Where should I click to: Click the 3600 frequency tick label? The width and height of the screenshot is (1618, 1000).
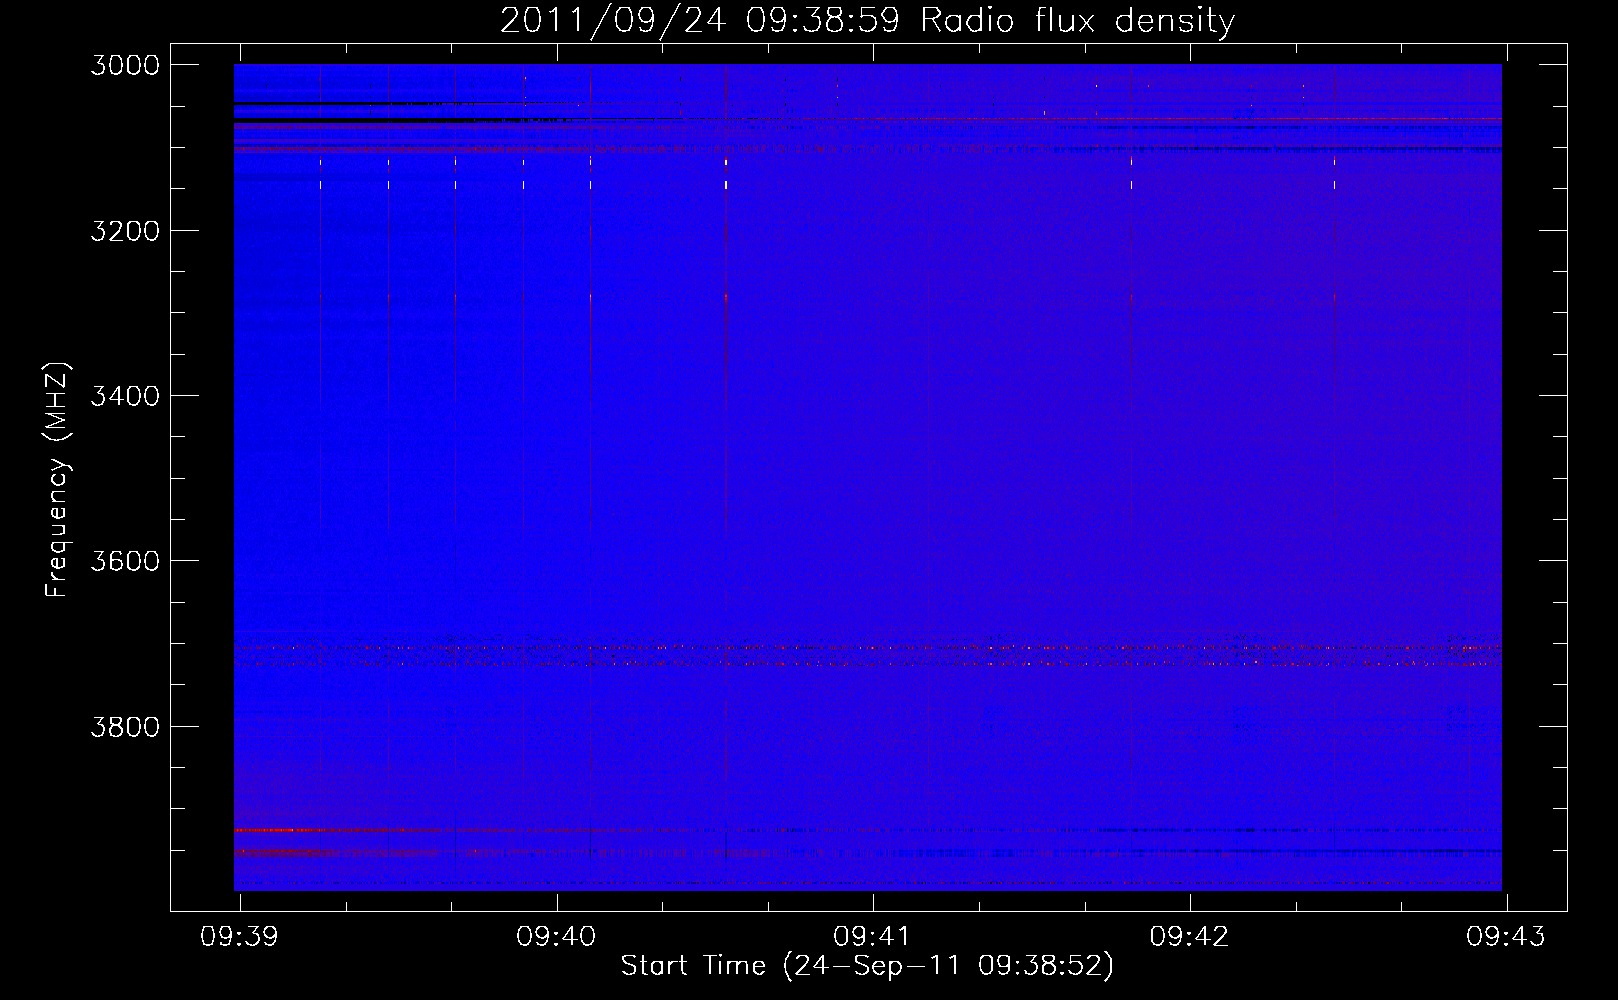[x=125, y=561]
